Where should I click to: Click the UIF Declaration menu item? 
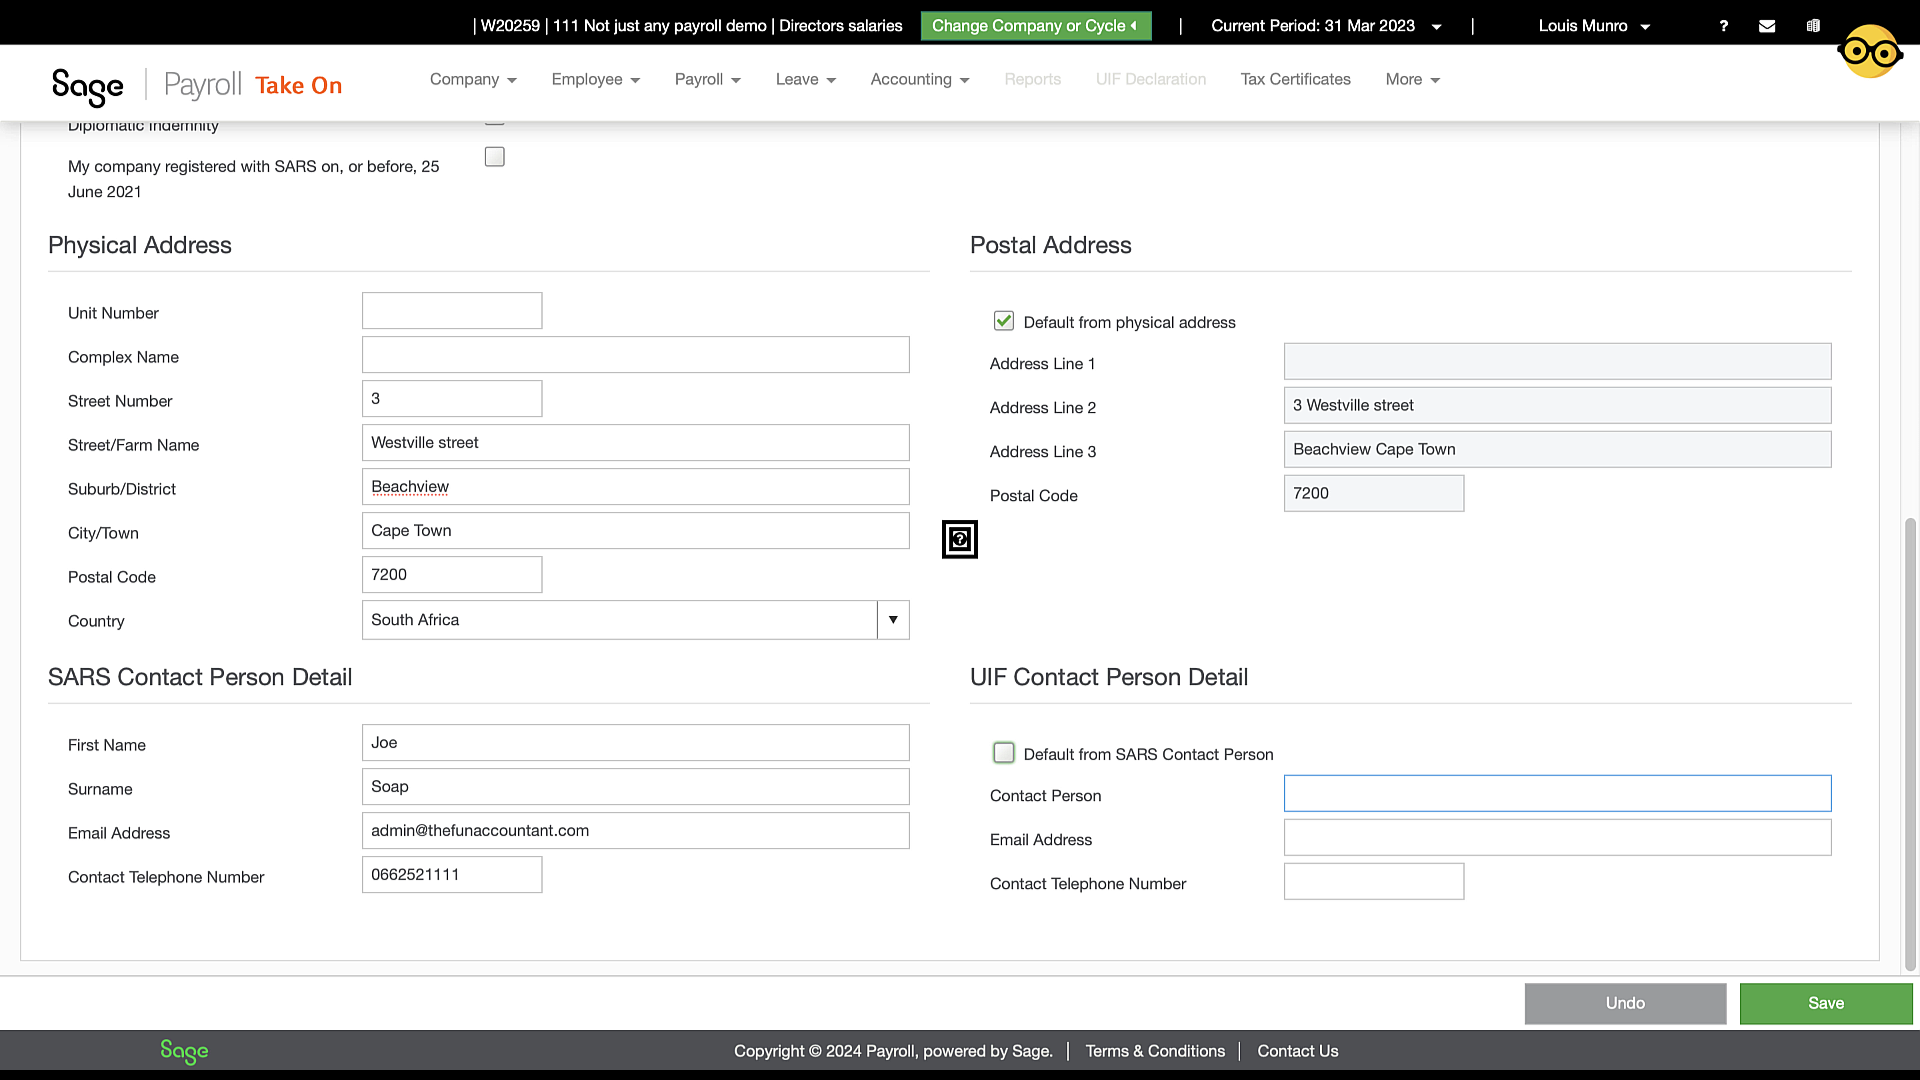point(1151,80)
